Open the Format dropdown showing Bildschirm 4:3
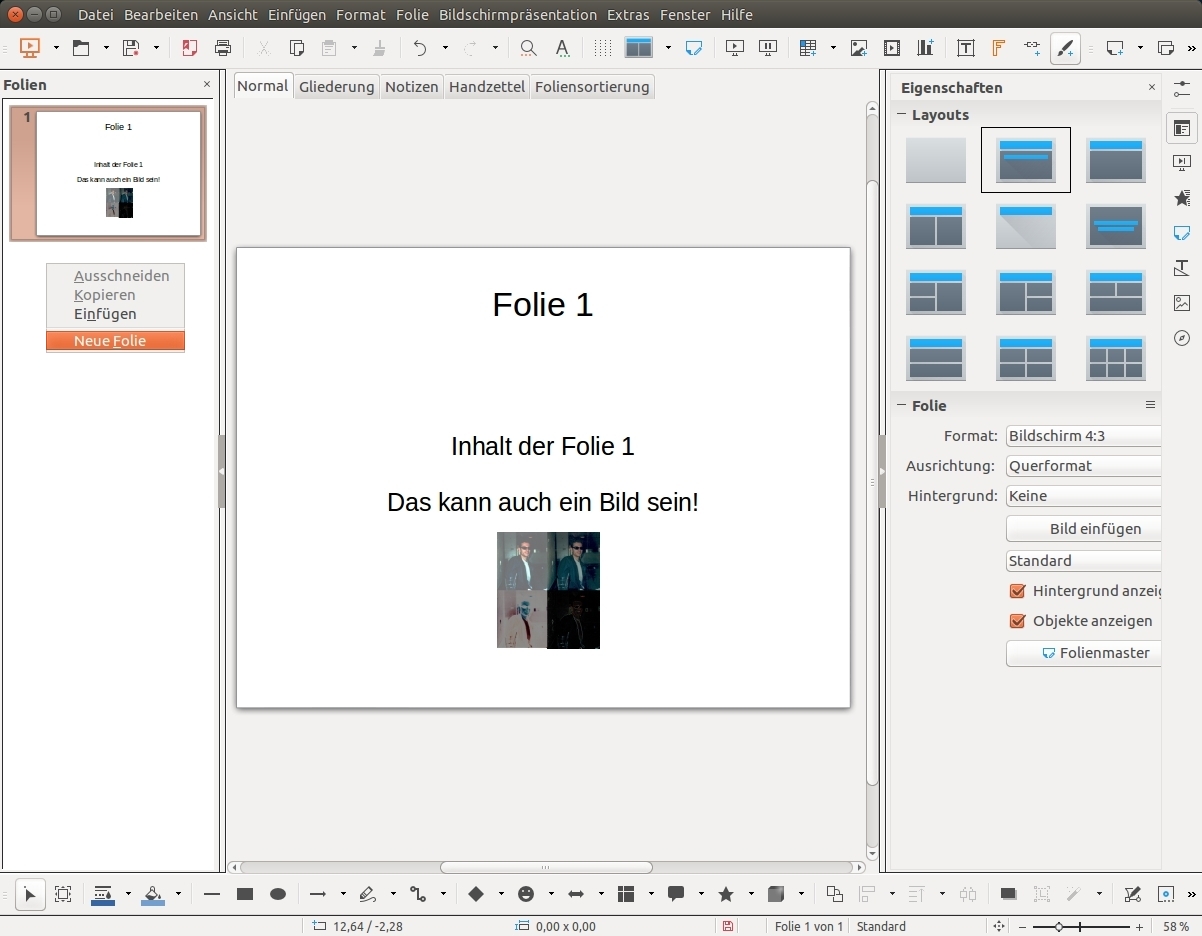This screenshot has height=936, width=1202. tap(1083, 436)
